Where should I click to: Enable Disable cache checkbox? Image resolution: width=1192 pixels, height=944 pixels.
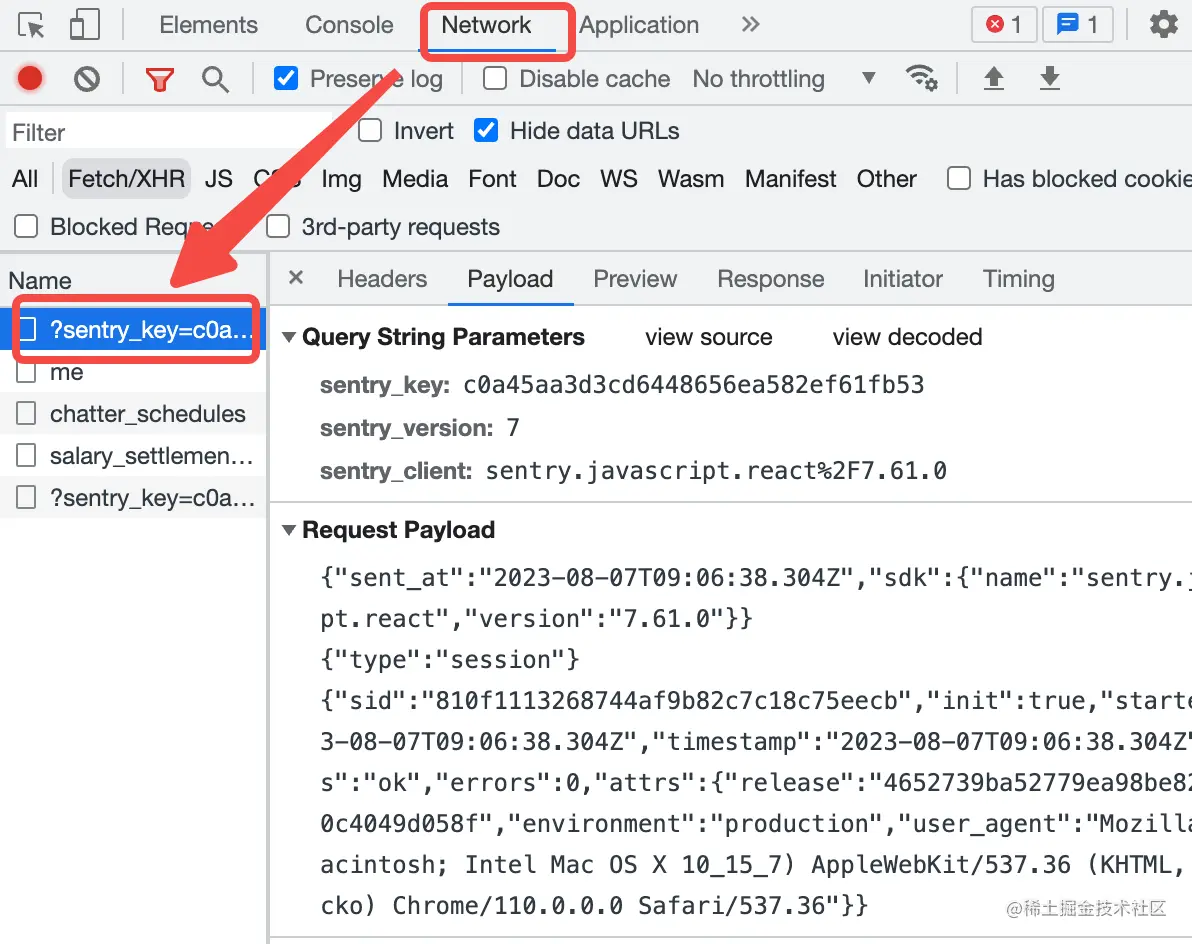coord(495,78)
